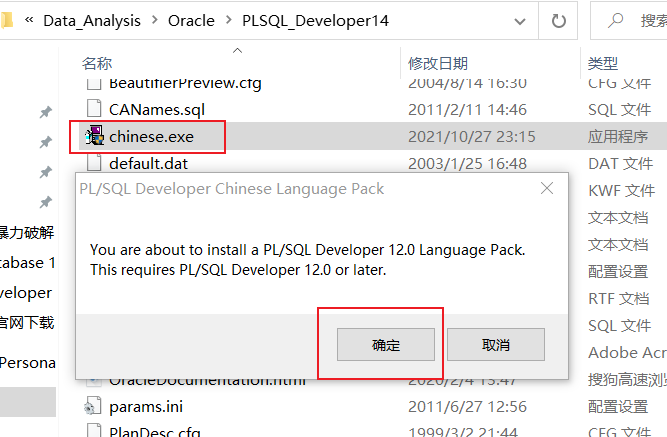667x437 pixels.
Task: Click the DAT 文件 type cell
Action: (620, 163)
